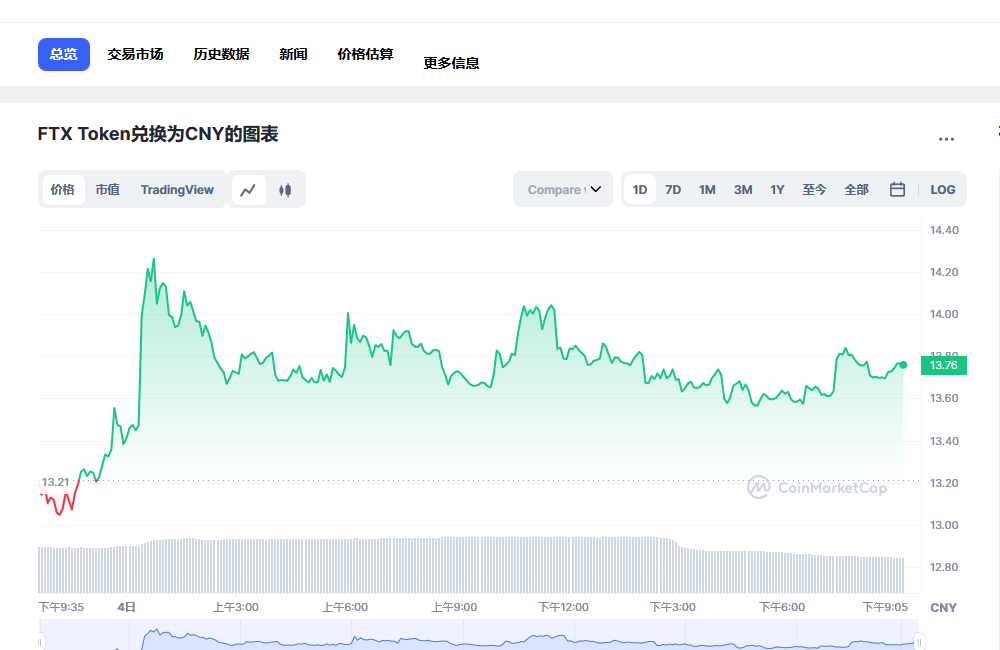Switch to the 价格估算 tab
This screenshot has height=650, width=1000.
point(365,54)
